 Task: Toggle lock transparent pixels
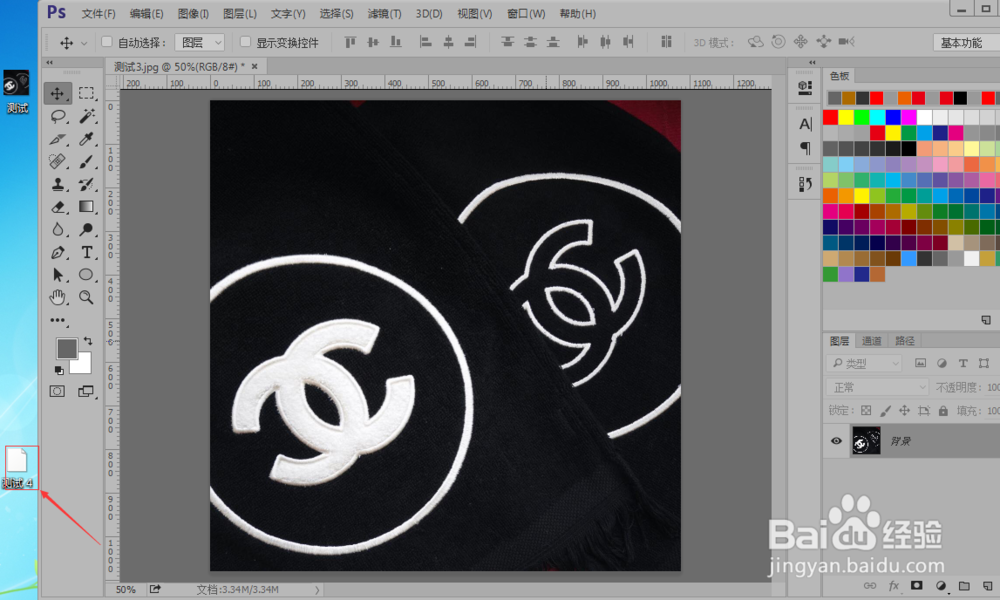coord(865,411)
